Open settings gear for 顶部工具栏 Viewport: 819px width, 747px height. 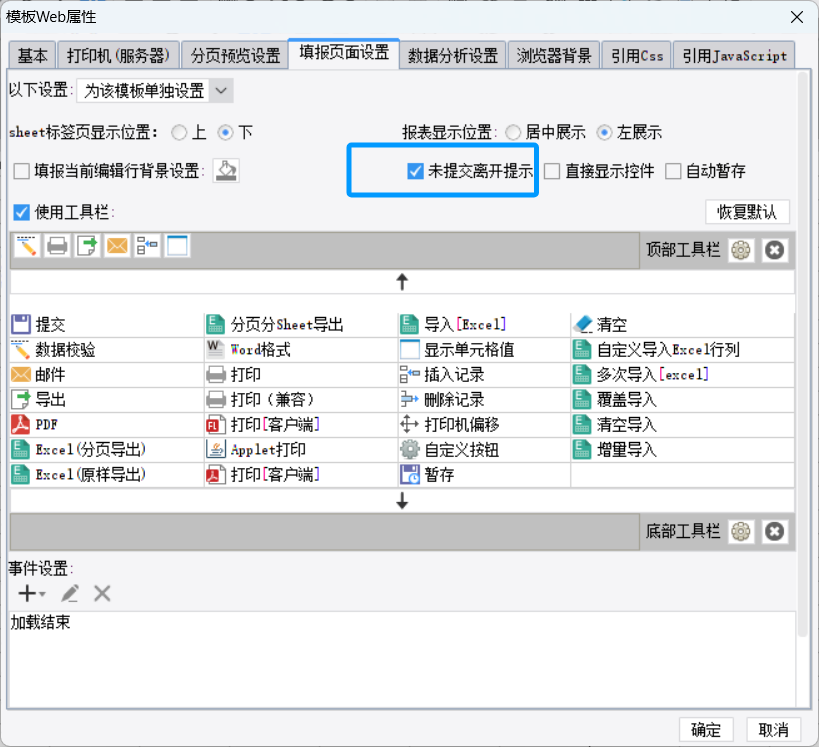pos(741,250)
